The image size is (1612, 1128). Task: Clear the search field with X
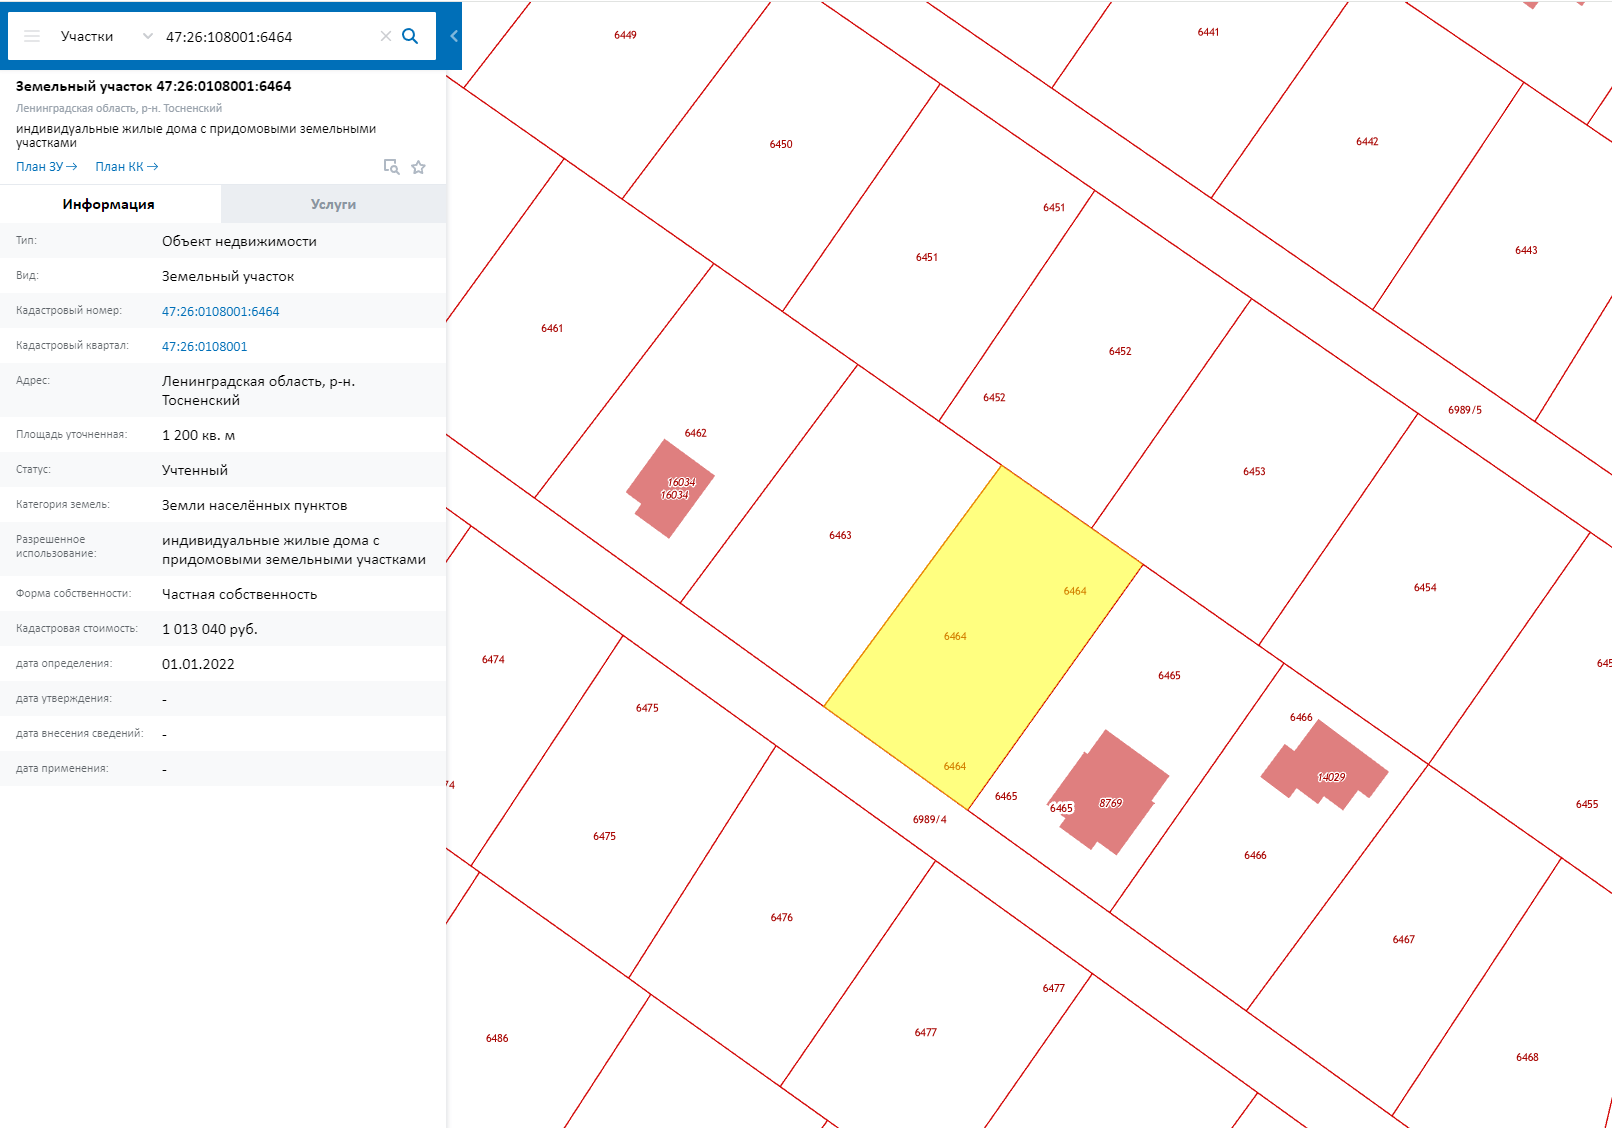click(386, 36)
